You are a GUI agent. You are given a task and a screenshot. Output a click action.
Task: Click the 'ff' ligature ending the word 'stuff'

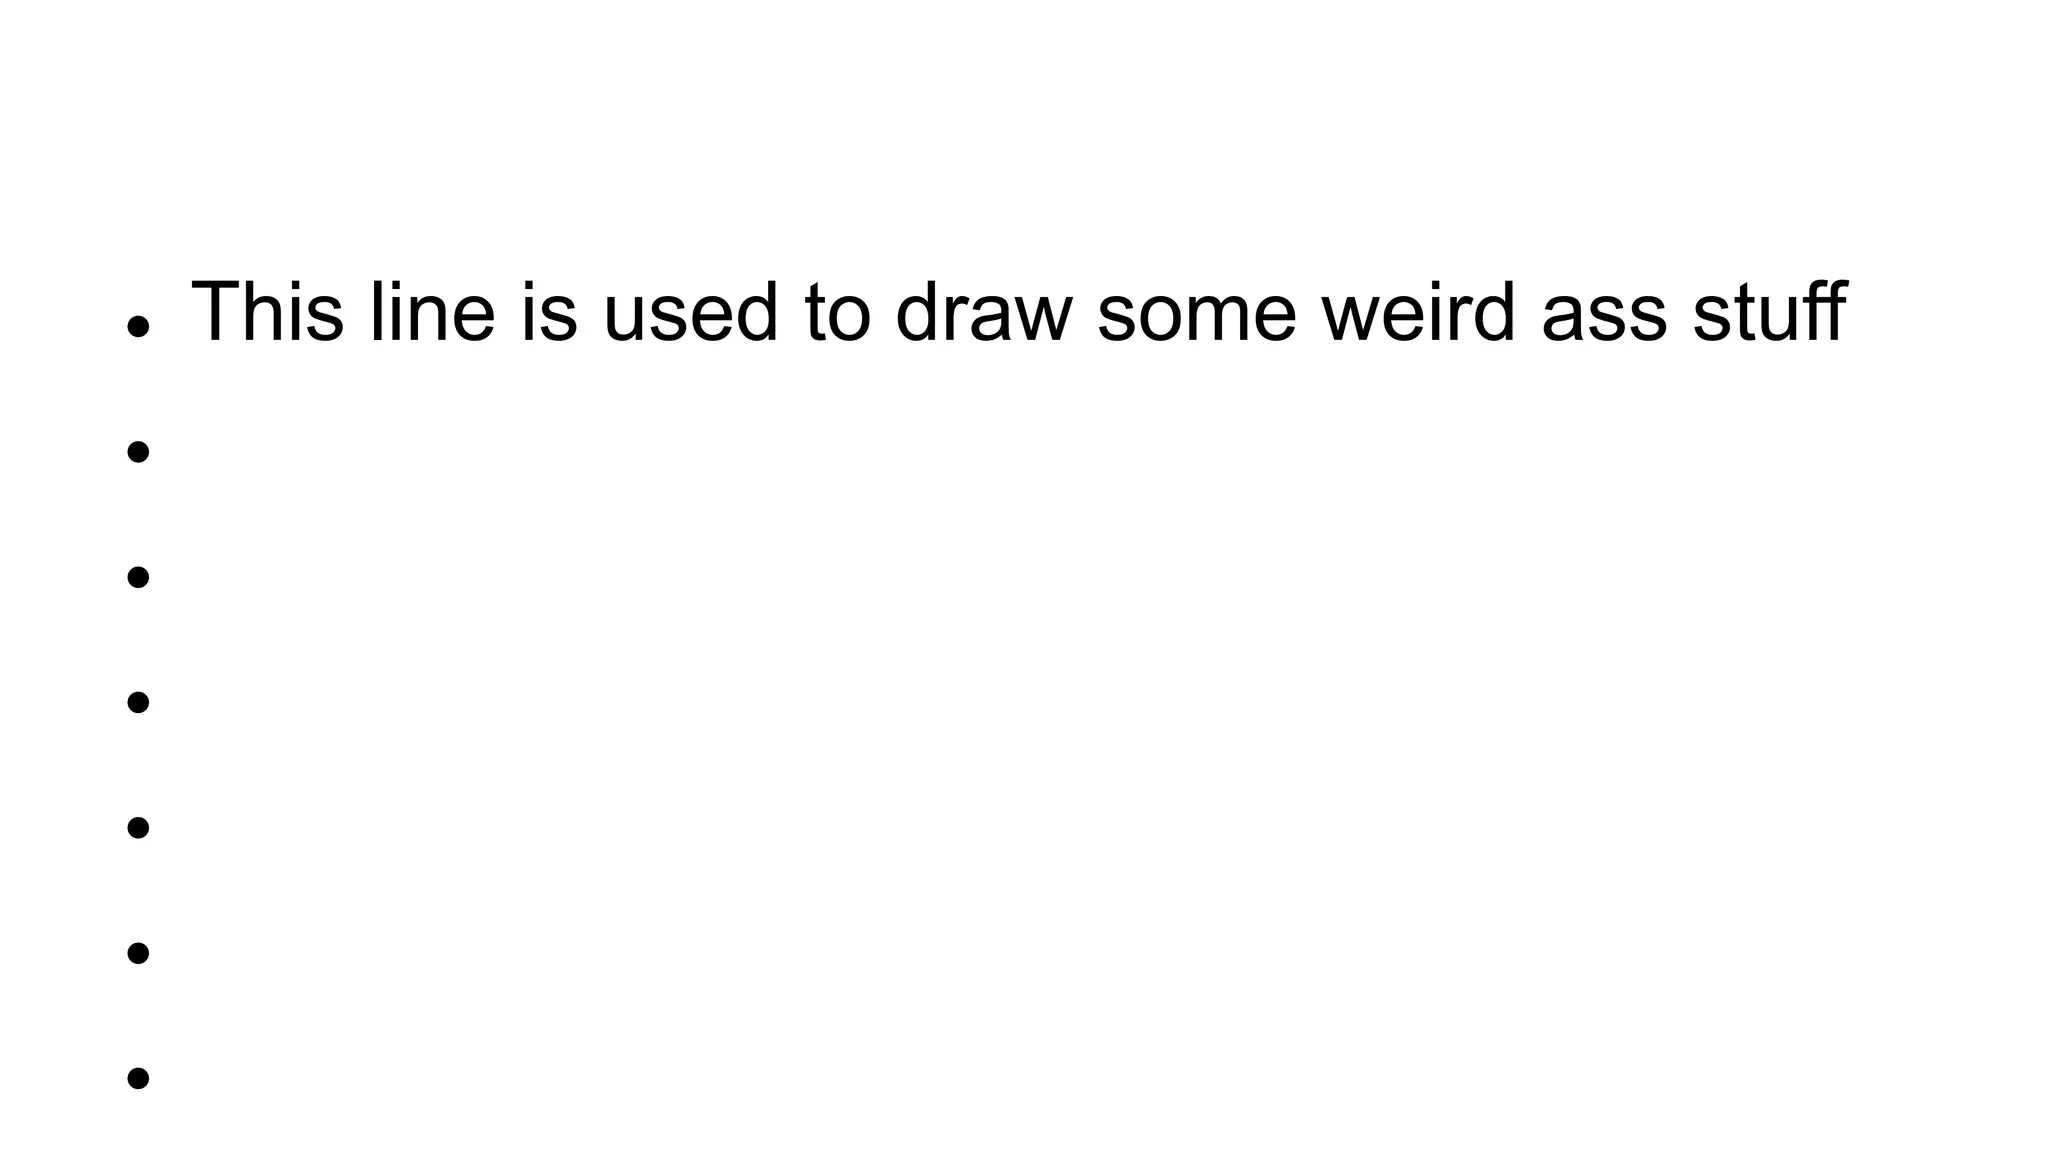1822,312
